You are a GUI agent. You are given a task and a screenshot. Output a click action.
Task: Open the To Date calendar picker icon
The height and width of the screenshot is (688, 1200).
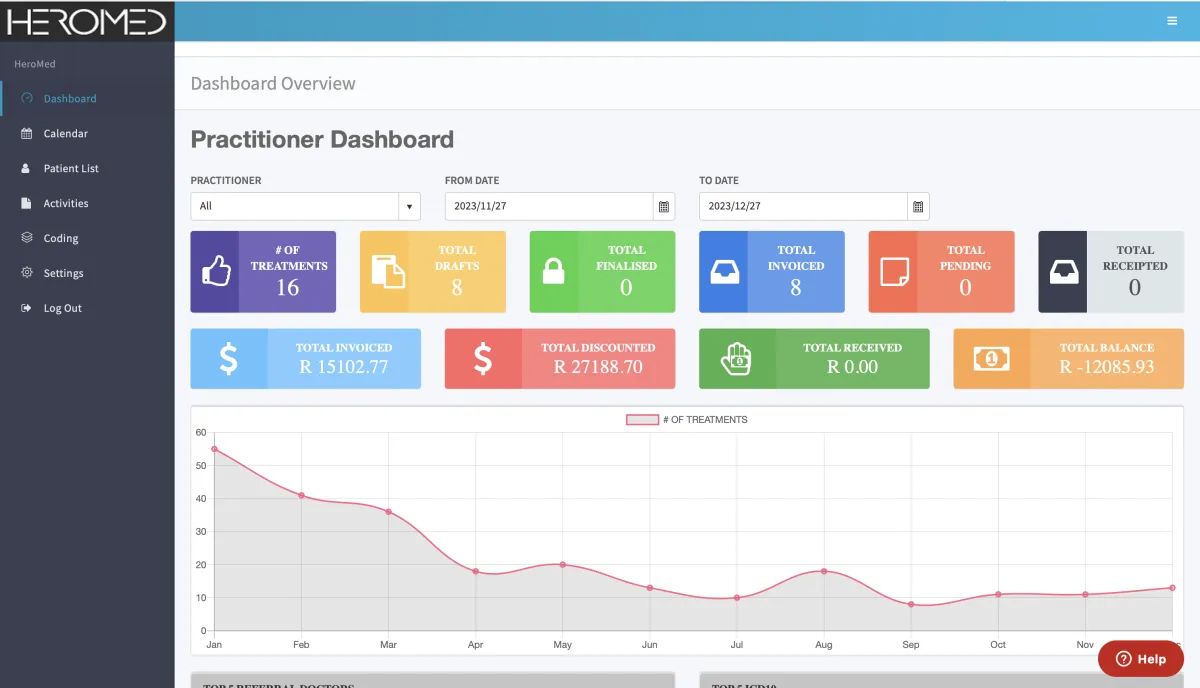[918, 206]
